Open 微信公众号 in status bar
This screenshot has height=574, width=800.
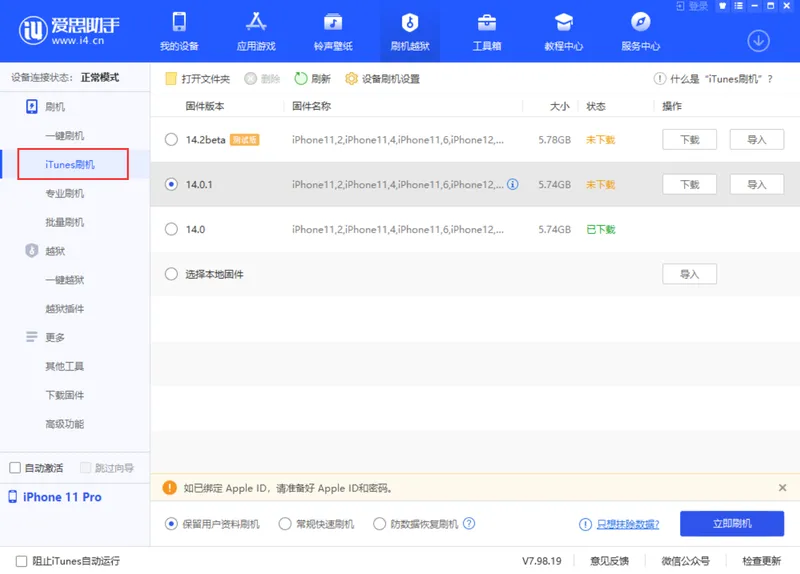(x=685, y=561)
